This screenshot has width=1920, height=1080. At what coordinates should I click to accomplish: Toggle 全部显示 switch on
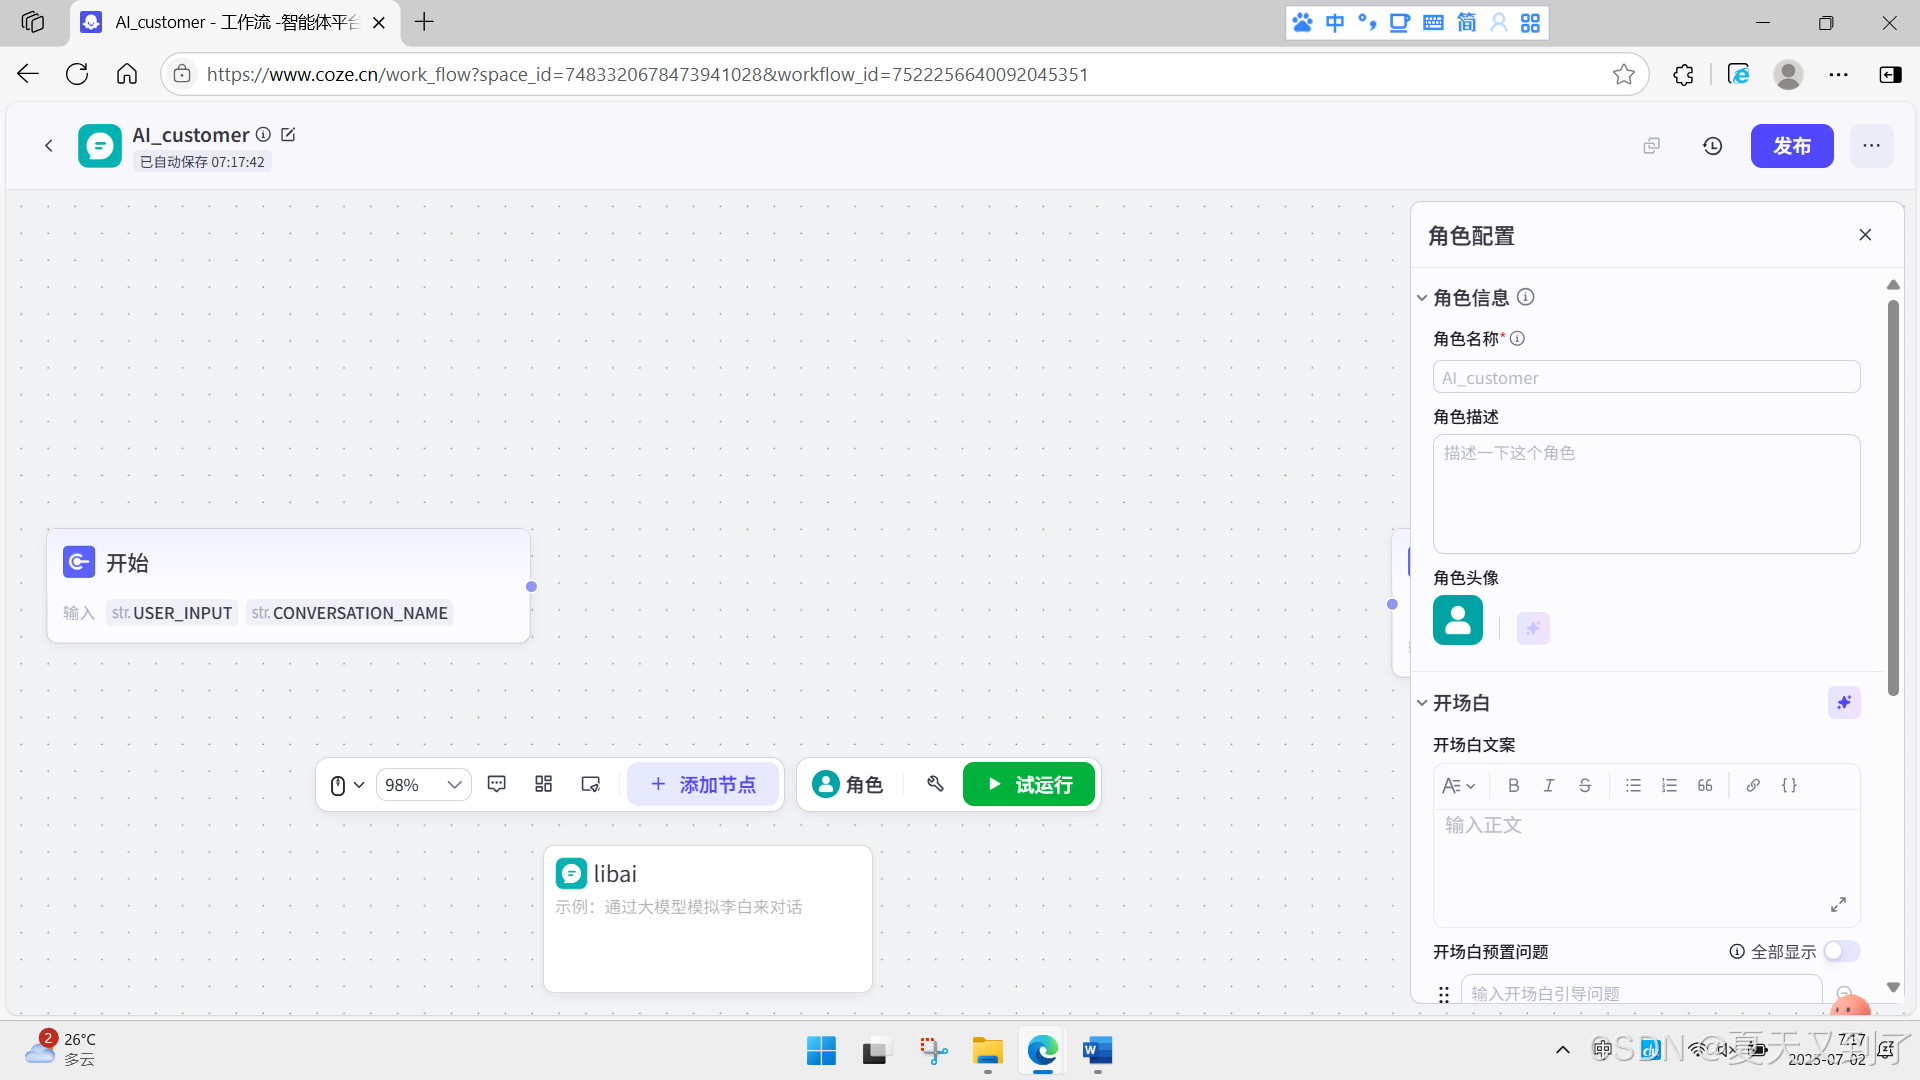(1841, 951)
